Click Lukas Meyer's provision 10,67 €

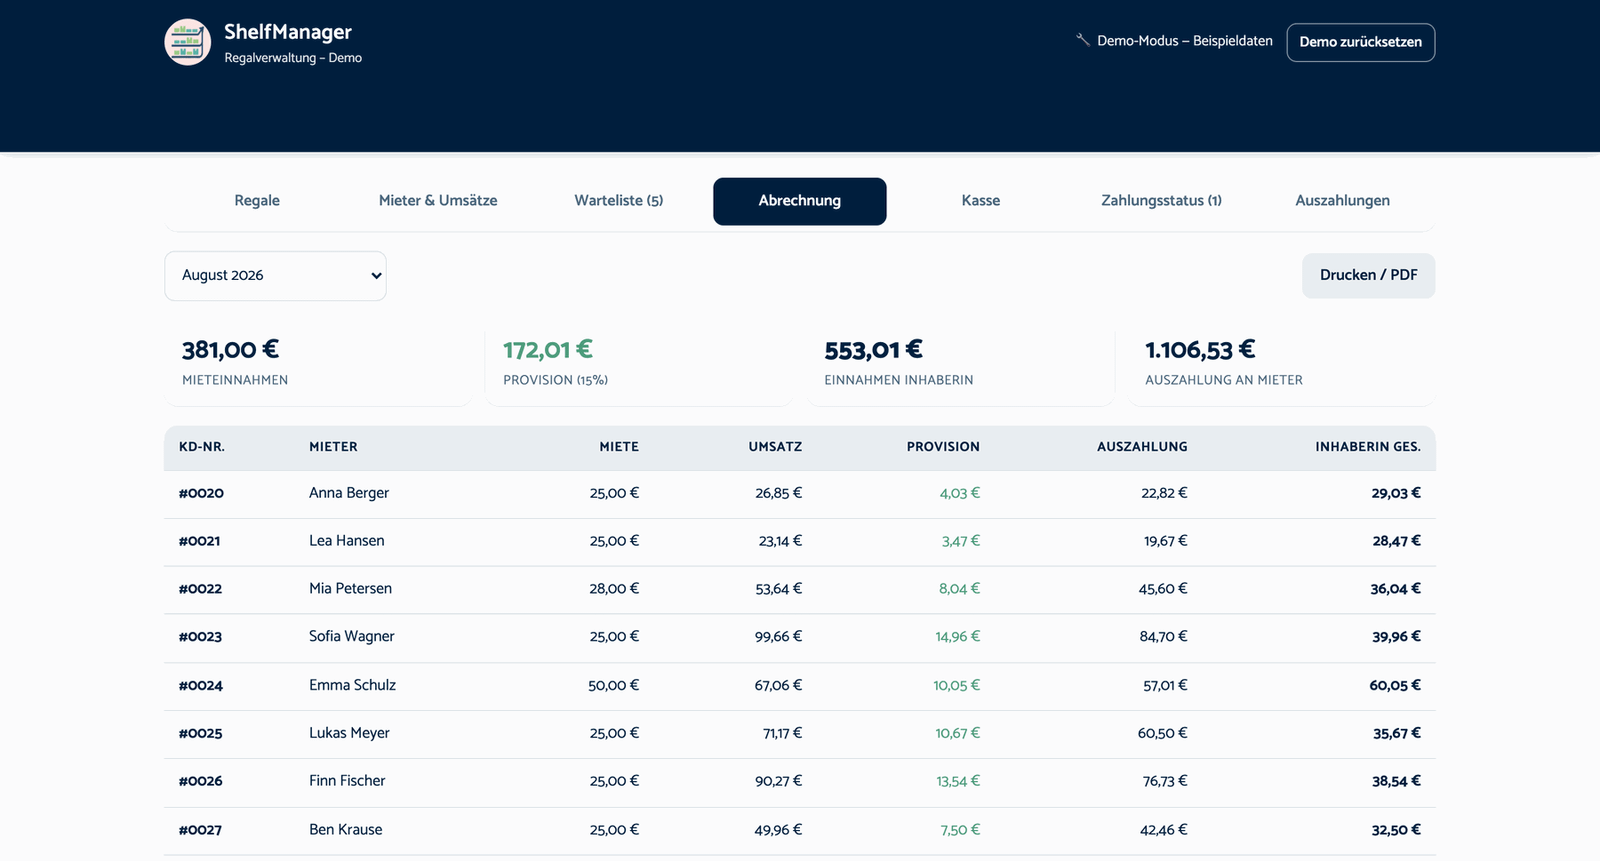point(957,734)
